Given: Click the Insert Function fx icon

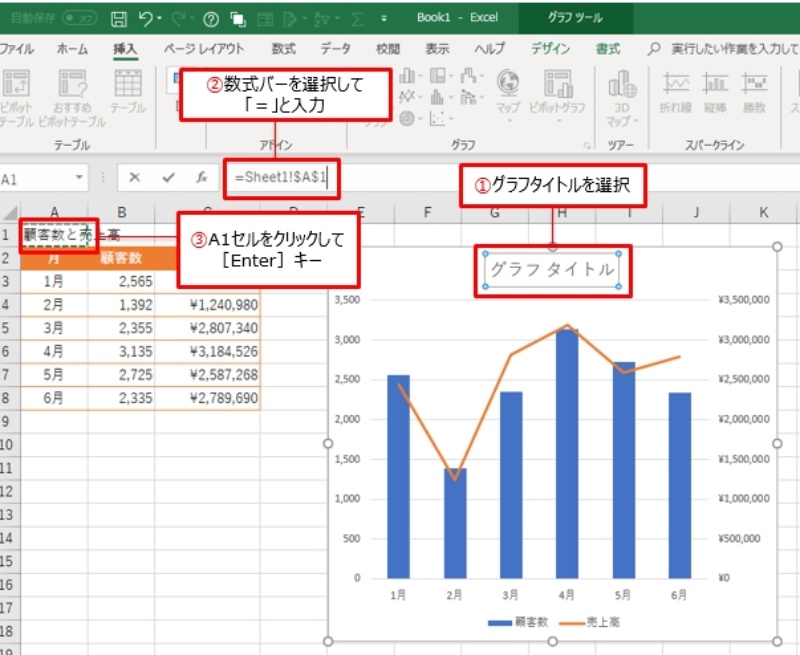Looking at the screenshot, I should pos(201,178).
